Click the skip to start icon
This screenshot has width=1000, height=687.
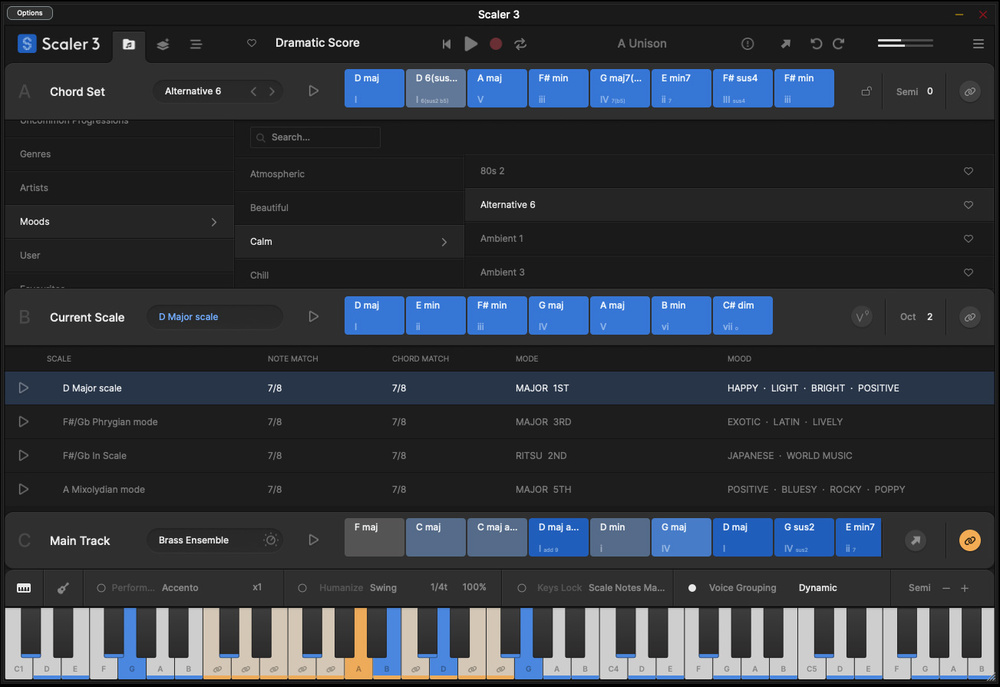tap(446, 44)
